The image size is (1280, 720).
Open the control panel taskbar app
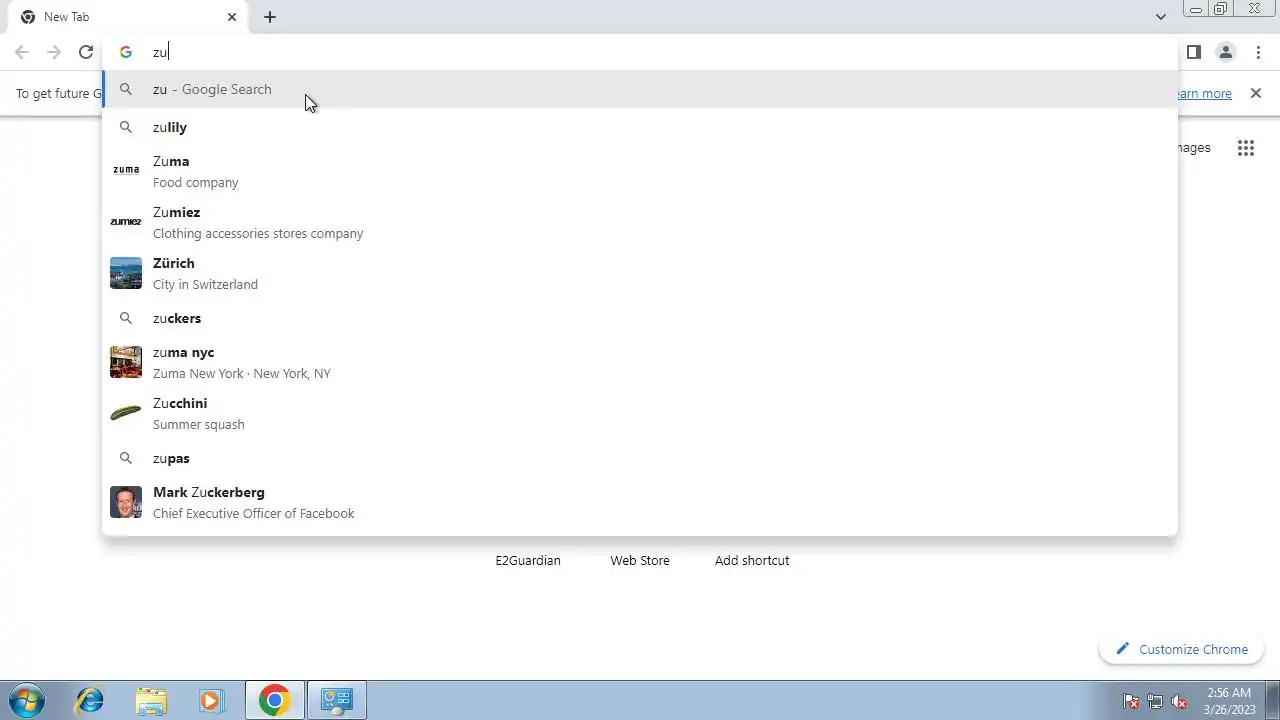click(336, 701)
